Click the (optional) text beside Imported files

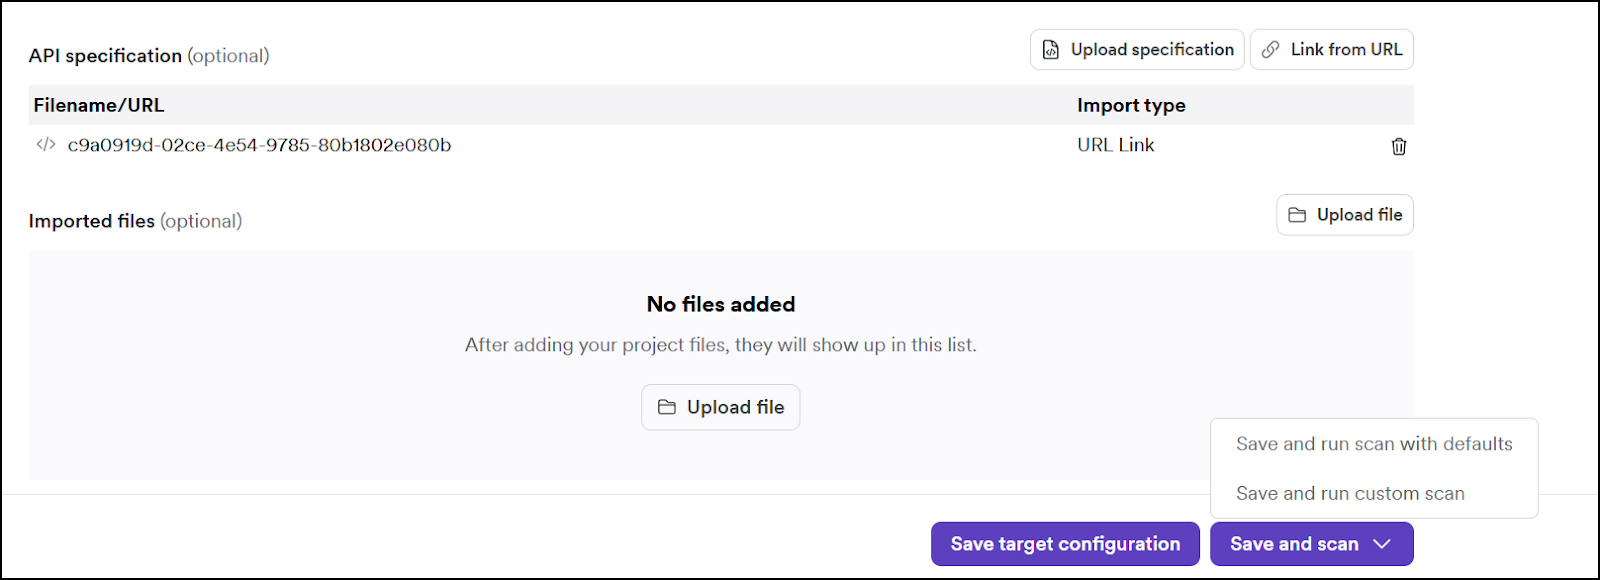(201, 221)
